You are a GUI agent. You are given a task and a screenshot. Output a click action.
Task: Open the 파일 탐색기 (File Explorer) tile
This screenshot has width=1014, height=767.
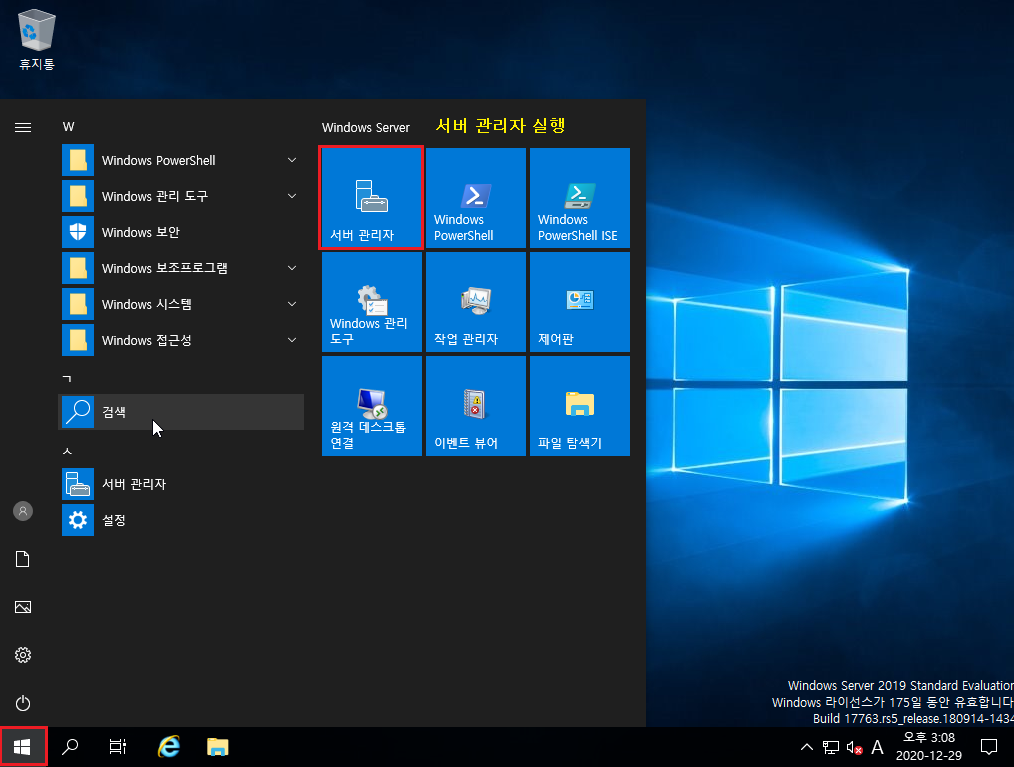point(579,405)
